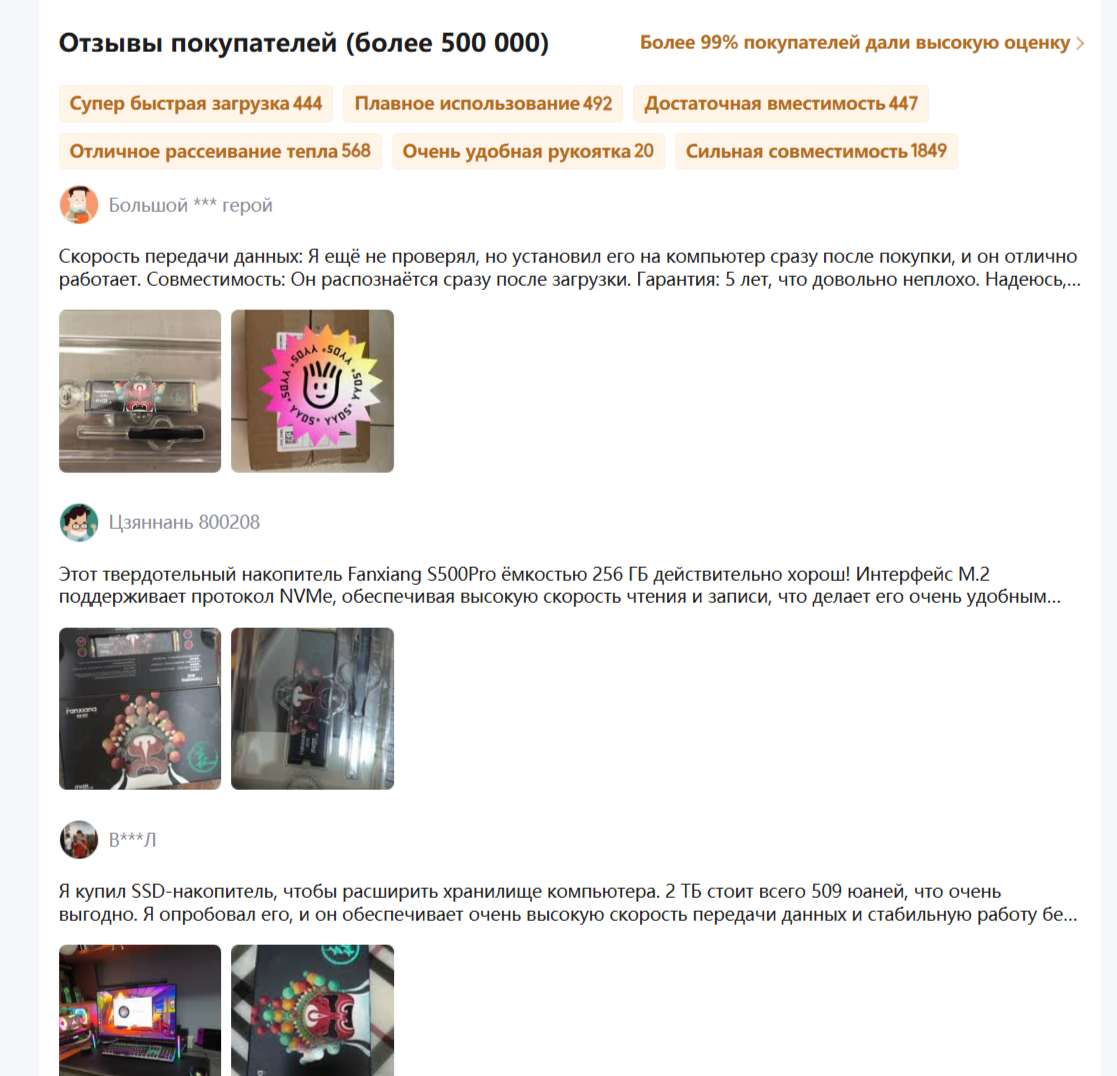This screenshot has height=1076, width=1117.
Task: Filter by Сильная совместимость 1849
Action: tap(816, 151)
